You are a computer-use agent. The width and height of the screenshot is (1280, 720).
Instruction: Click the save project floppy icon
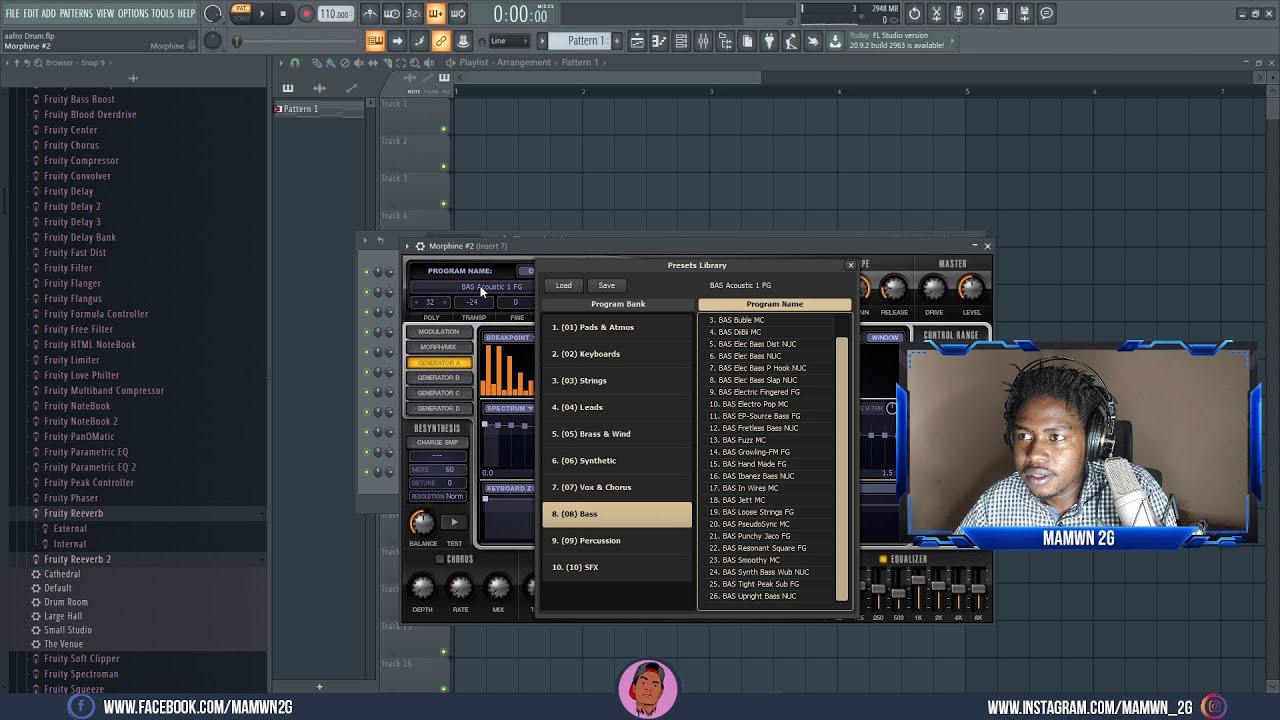pyautogui.click(x=1002, y=14)
